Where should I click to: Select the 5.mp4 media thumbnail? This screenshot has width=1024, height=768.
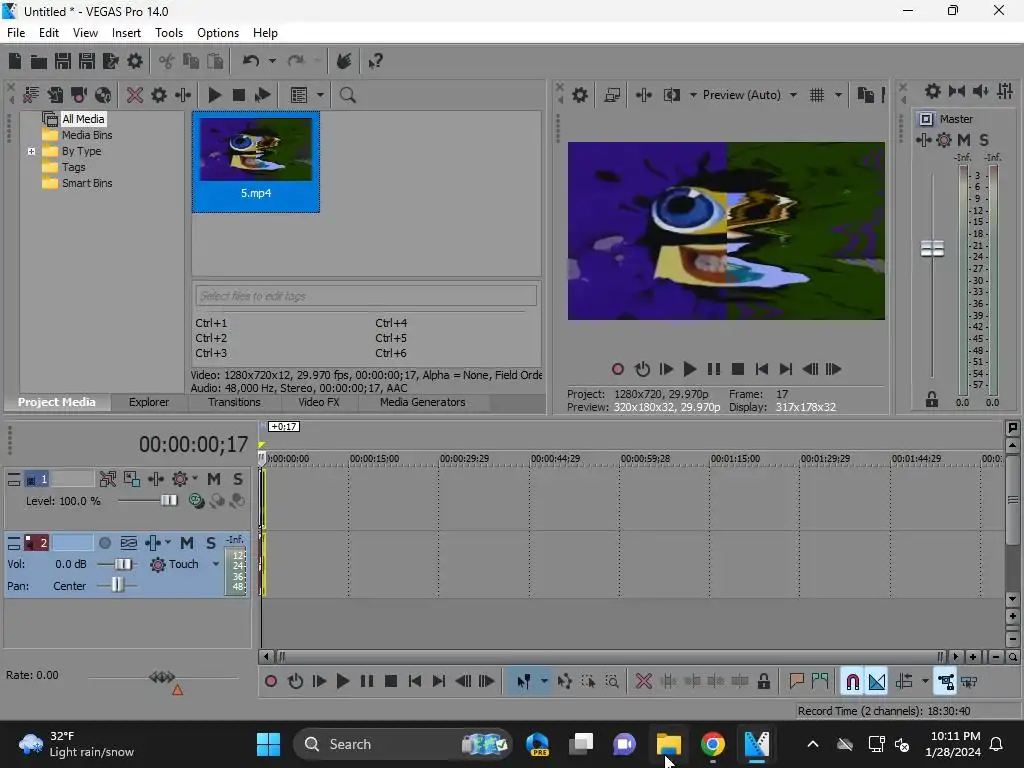tap(256, 161)
